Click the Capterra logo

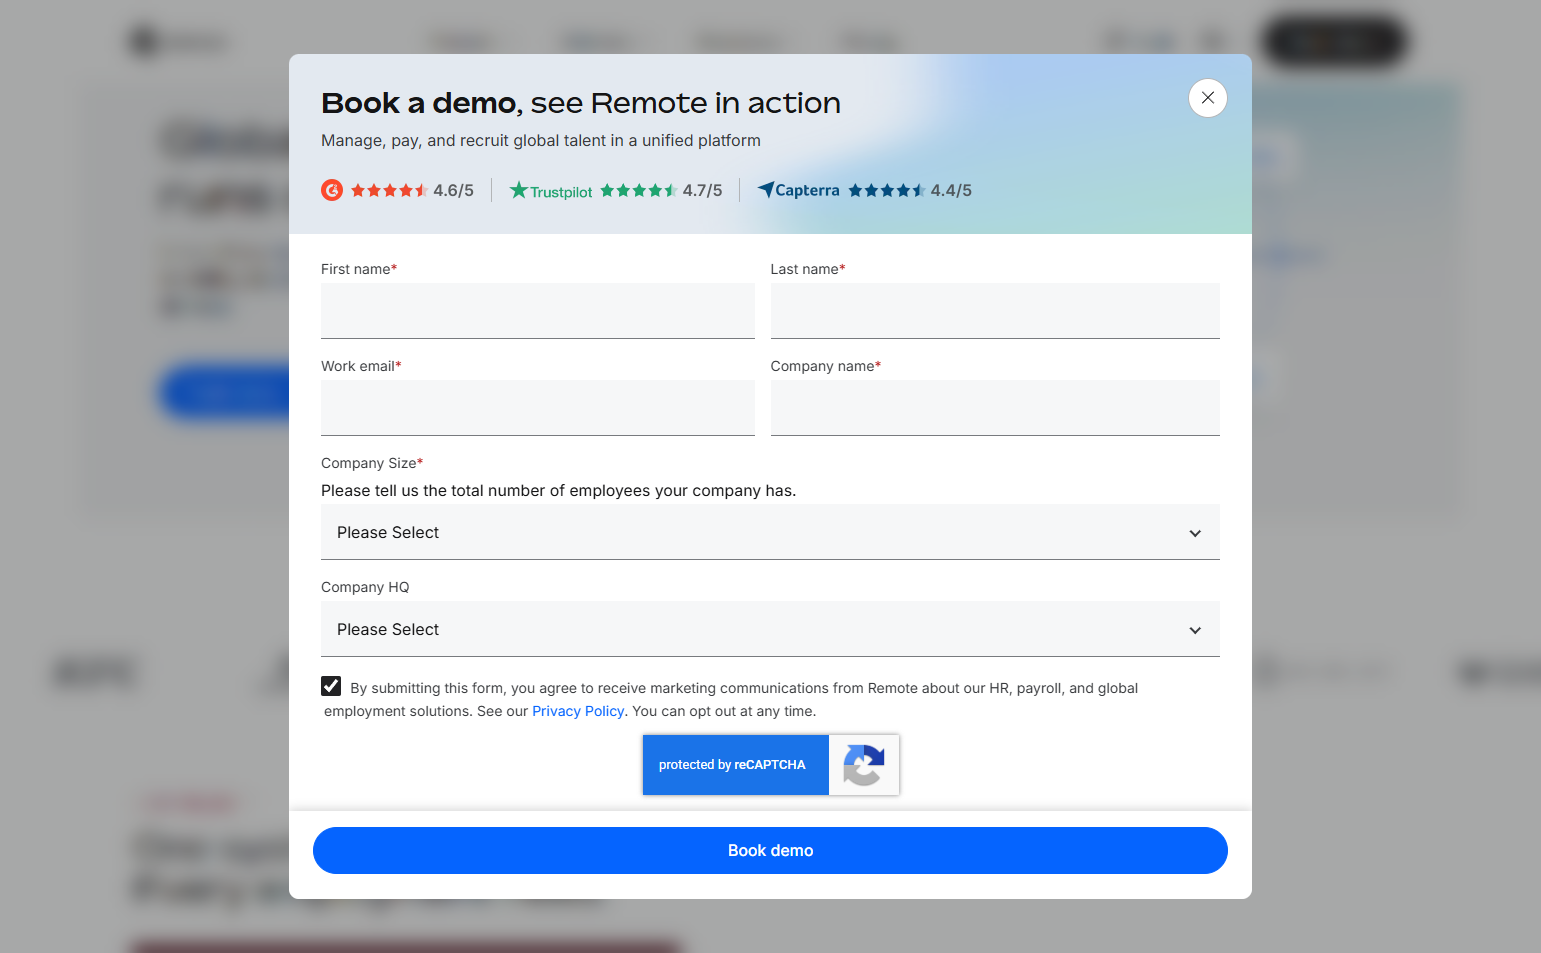tap(798, 190)
